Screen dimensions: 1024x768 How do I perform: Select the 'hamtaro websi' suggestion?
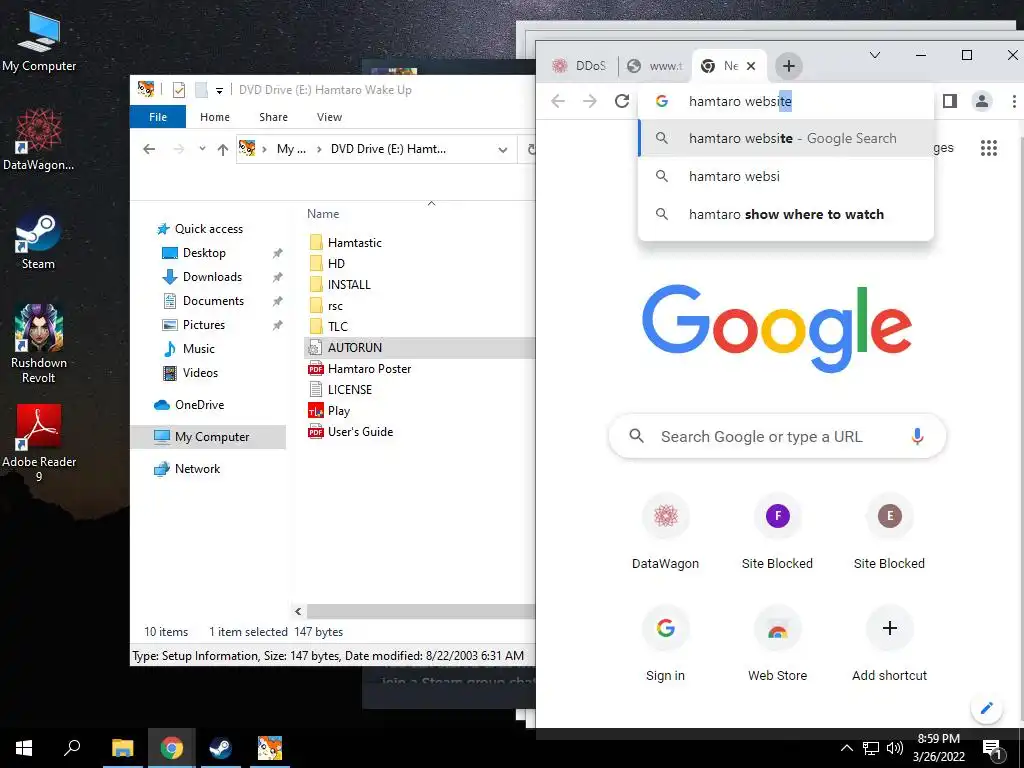click(x=786, y=176)
